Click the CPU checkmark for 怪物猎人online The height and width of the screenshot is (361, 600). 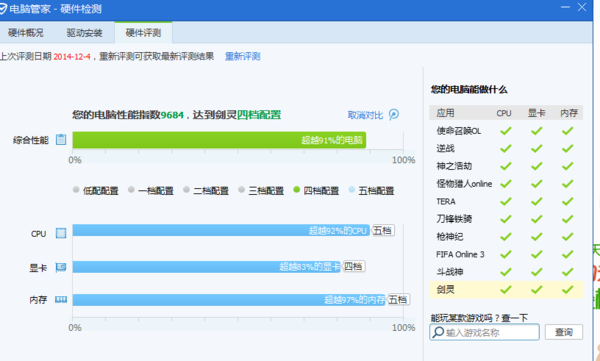point(506,184)
